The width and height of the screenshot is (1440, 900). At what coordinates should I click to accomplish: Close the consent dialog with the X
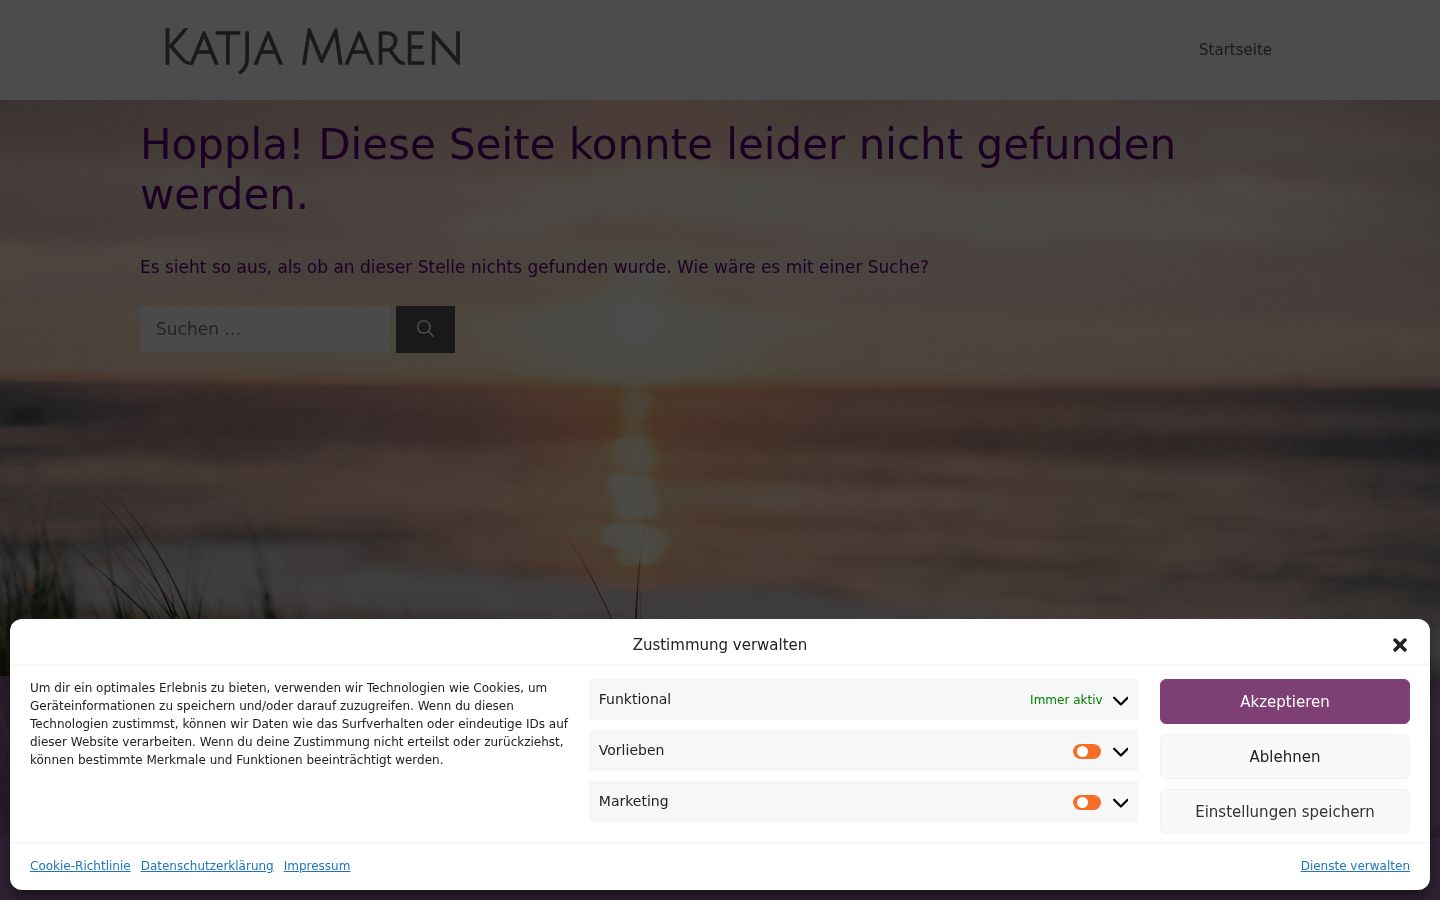coord(1400,645)
